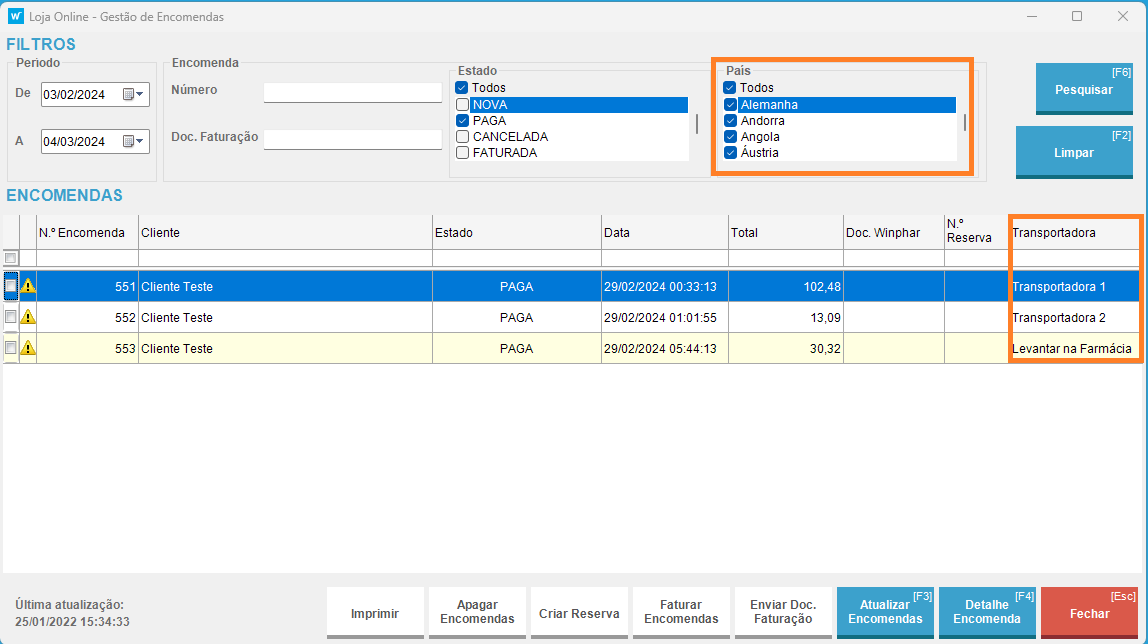Click warning icon on order 551
Screen dimensions: 1148x644
coord(28,286)
